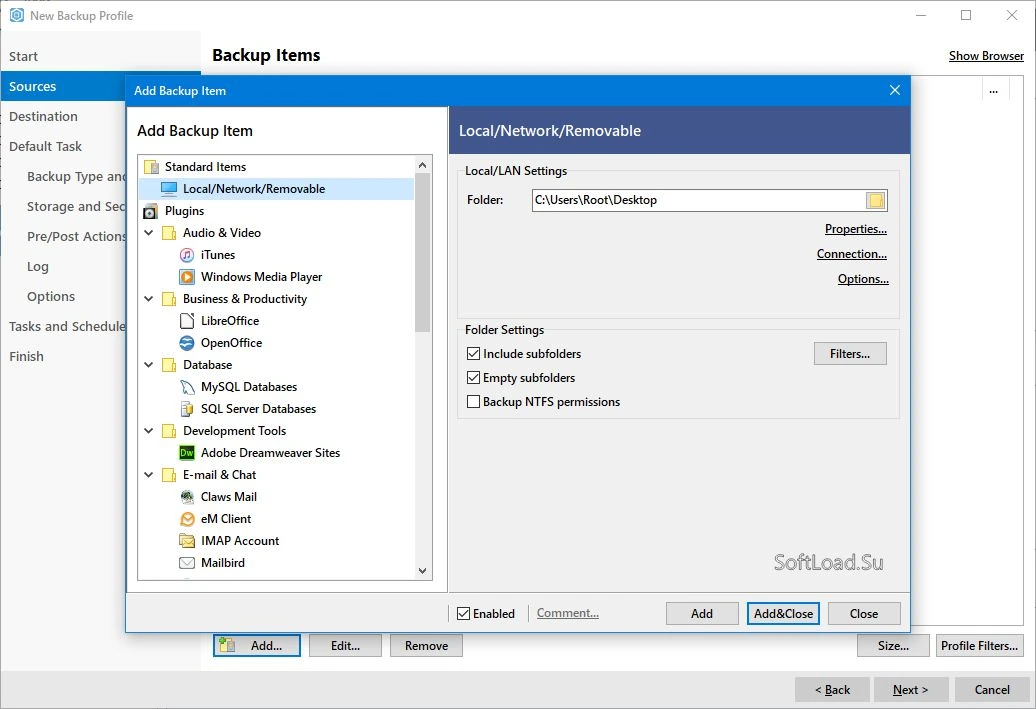
Task: Click the eM Client icon
Action: (187, 519)
